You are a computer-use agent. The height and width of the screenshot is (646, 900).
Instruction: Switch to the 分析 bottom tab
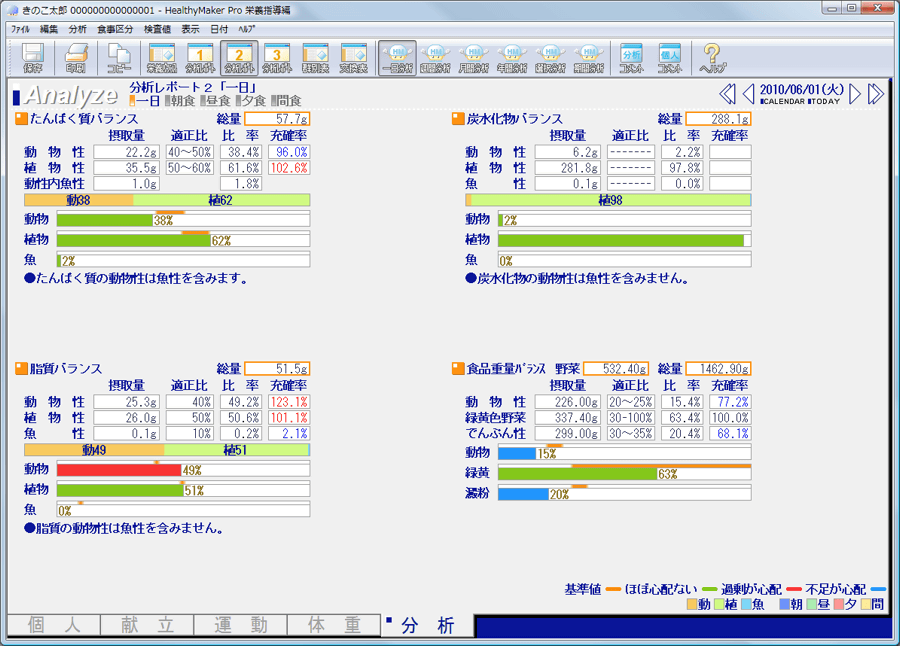[x=428, y=625]
